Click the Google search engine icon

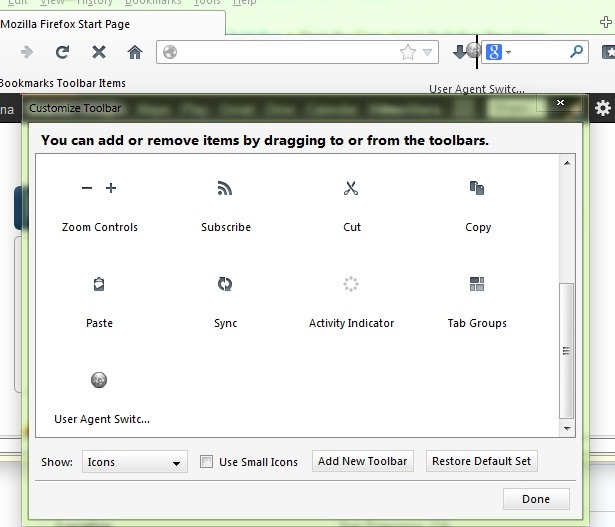494,52
